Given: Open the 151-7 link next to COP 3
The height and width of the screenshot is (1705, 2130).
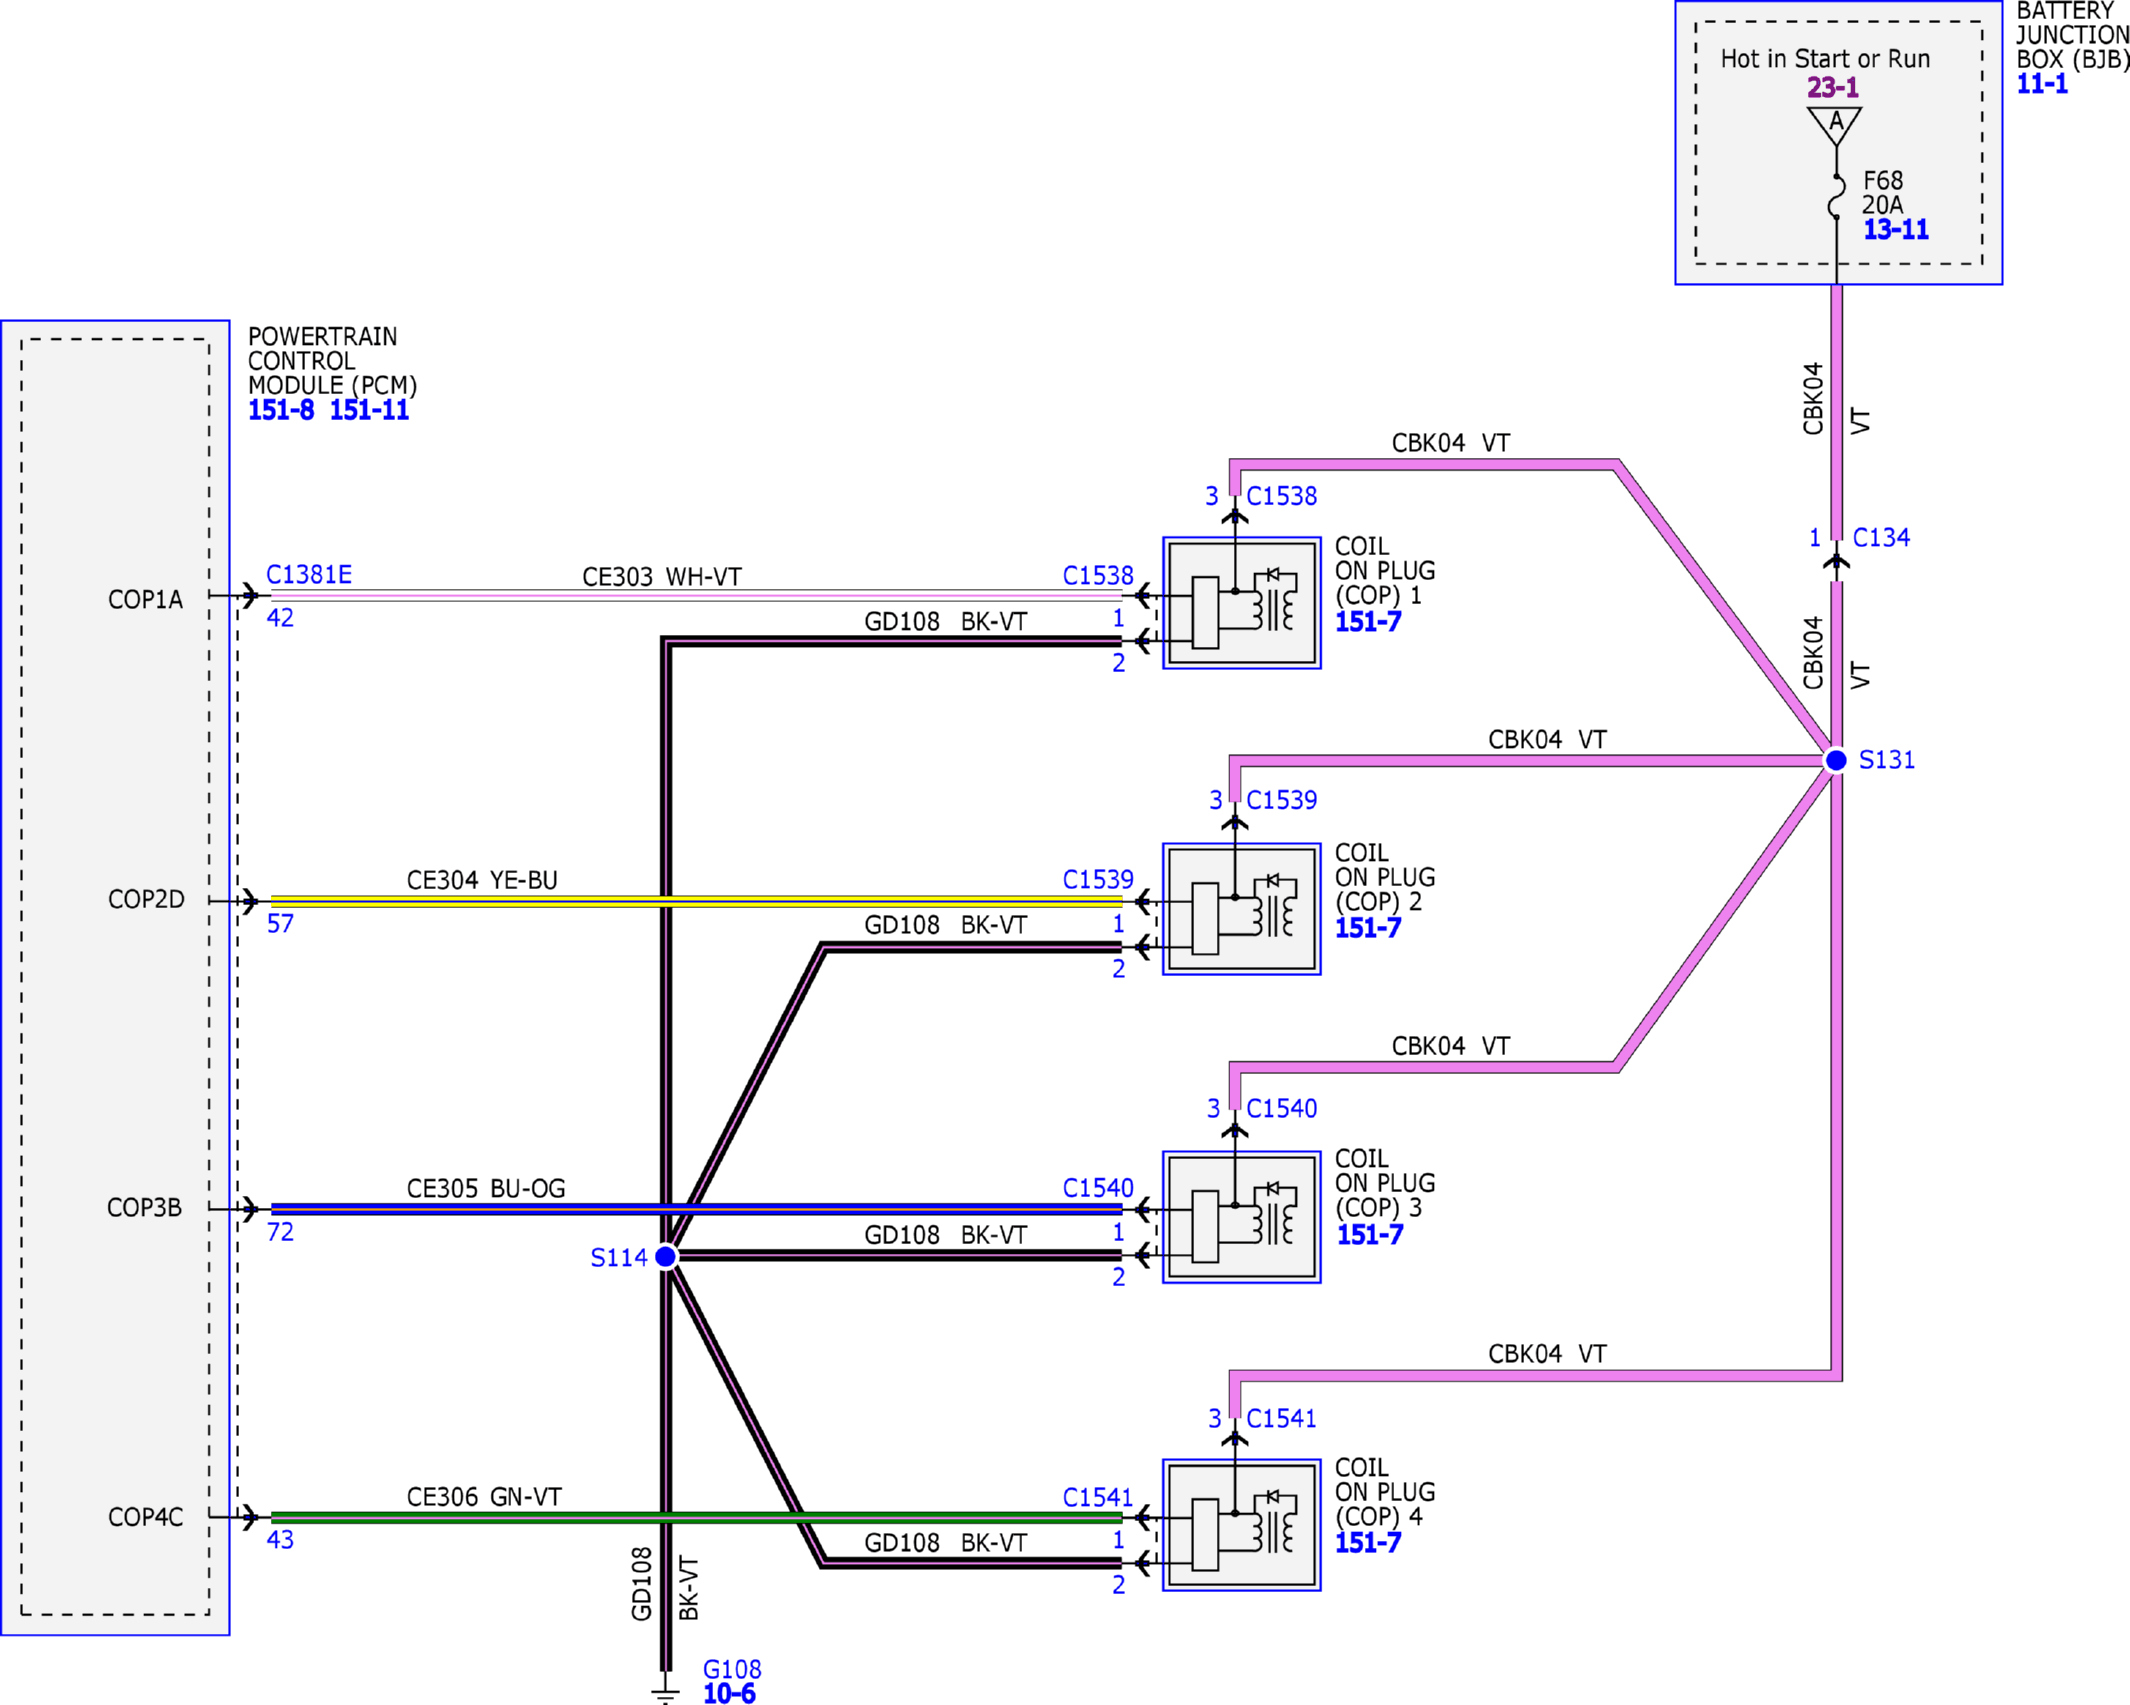Looking at the screenshot, I should coord(1369,1235).
